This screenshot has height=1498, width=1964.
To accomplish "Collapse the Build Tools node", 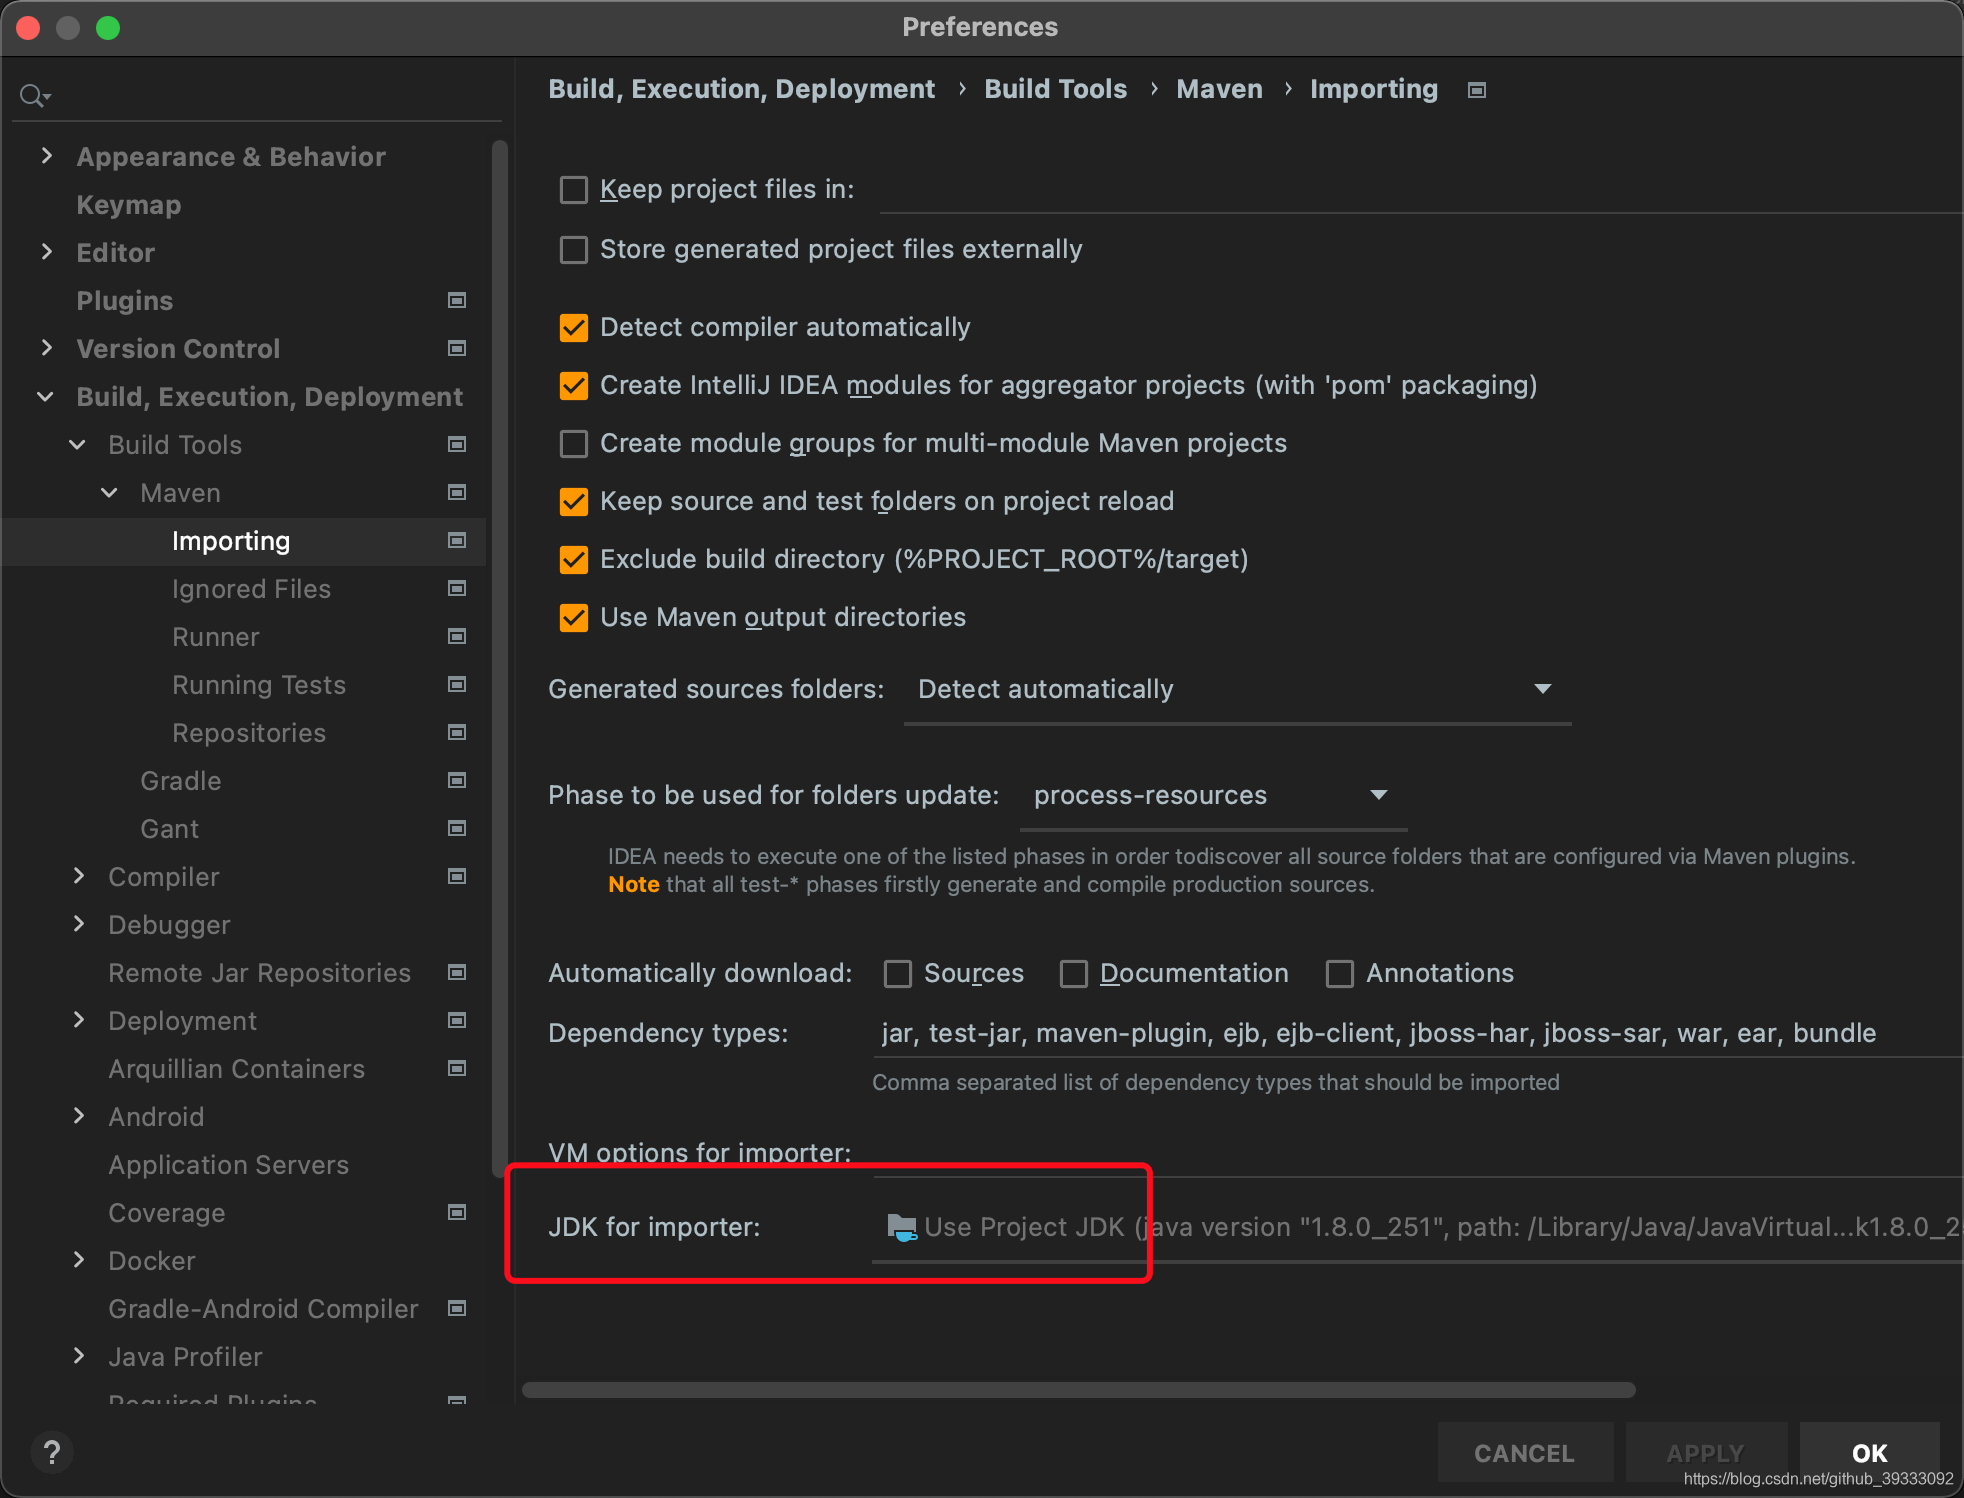I will pos(78,445).
